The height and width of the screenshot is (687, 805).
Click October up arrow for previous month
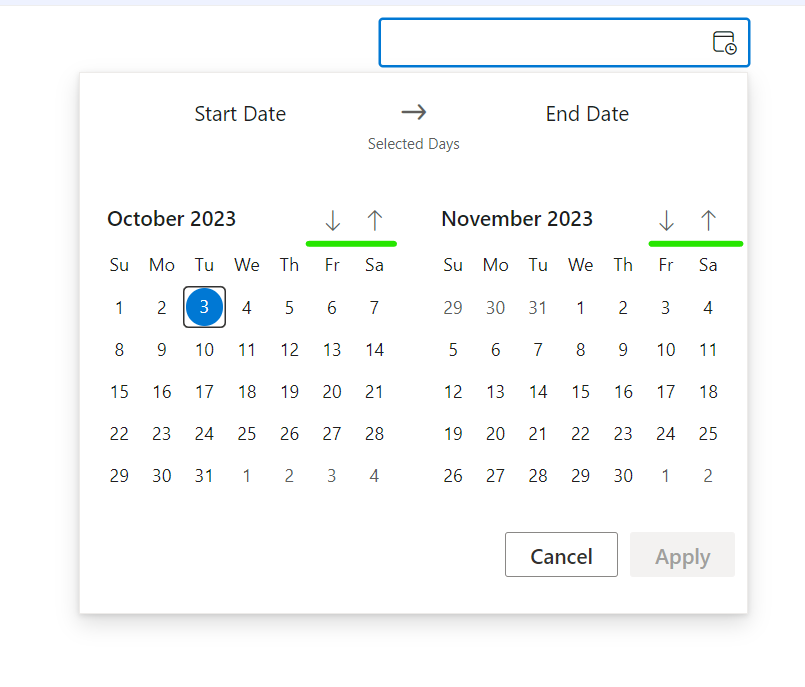pyautogui.click(x=375, y=220)
